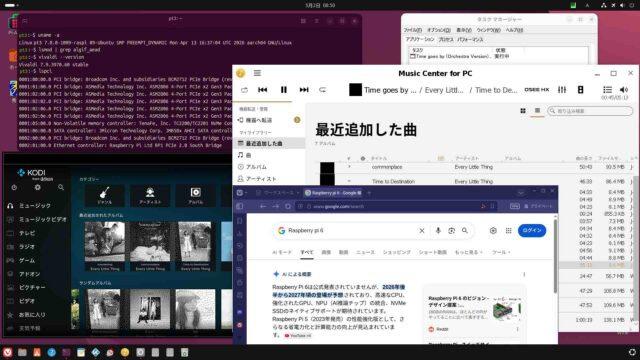Open the アルバム category in Kodi
The height and width of the screenshot is (360, 640).
click(x=196, y=196)
